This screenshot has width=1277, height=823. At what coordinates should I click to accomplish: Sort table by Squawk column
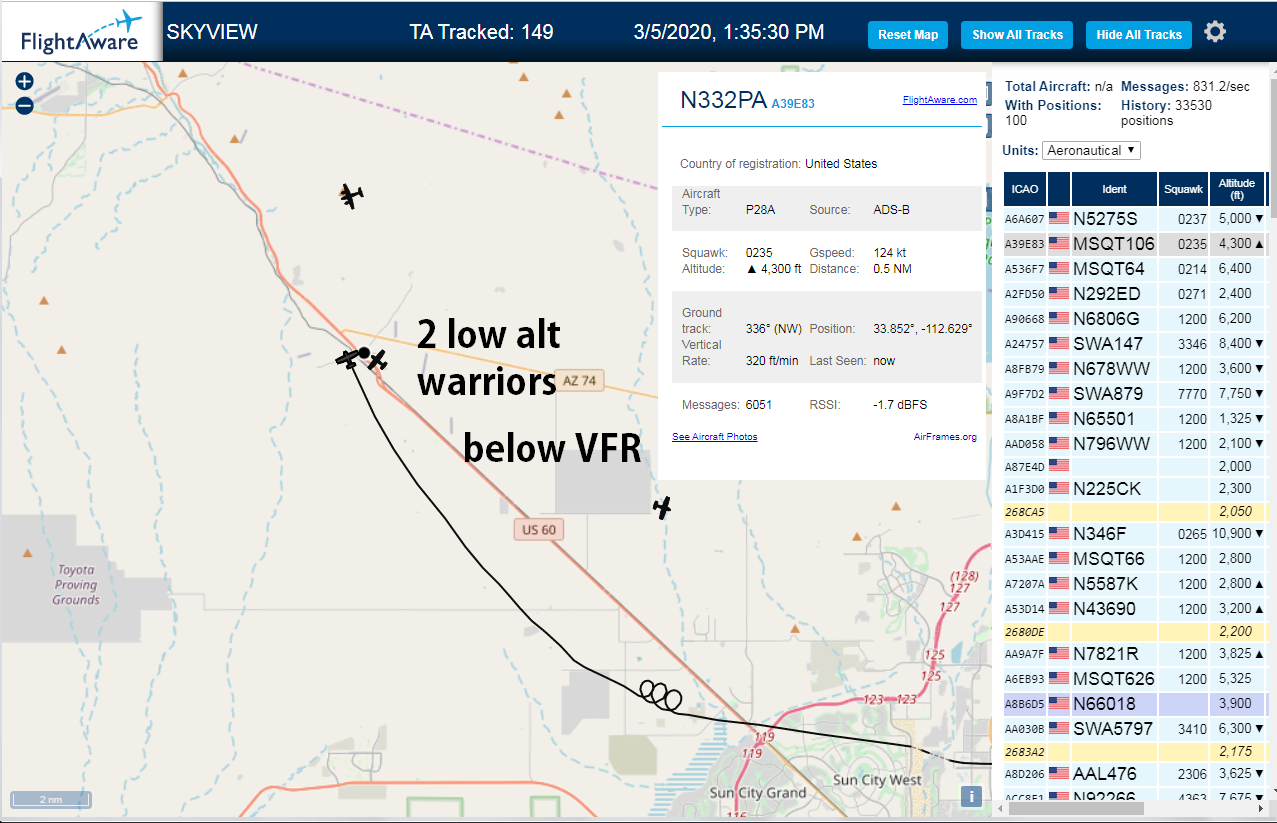pyautogui.click(x=1184, y=189)
